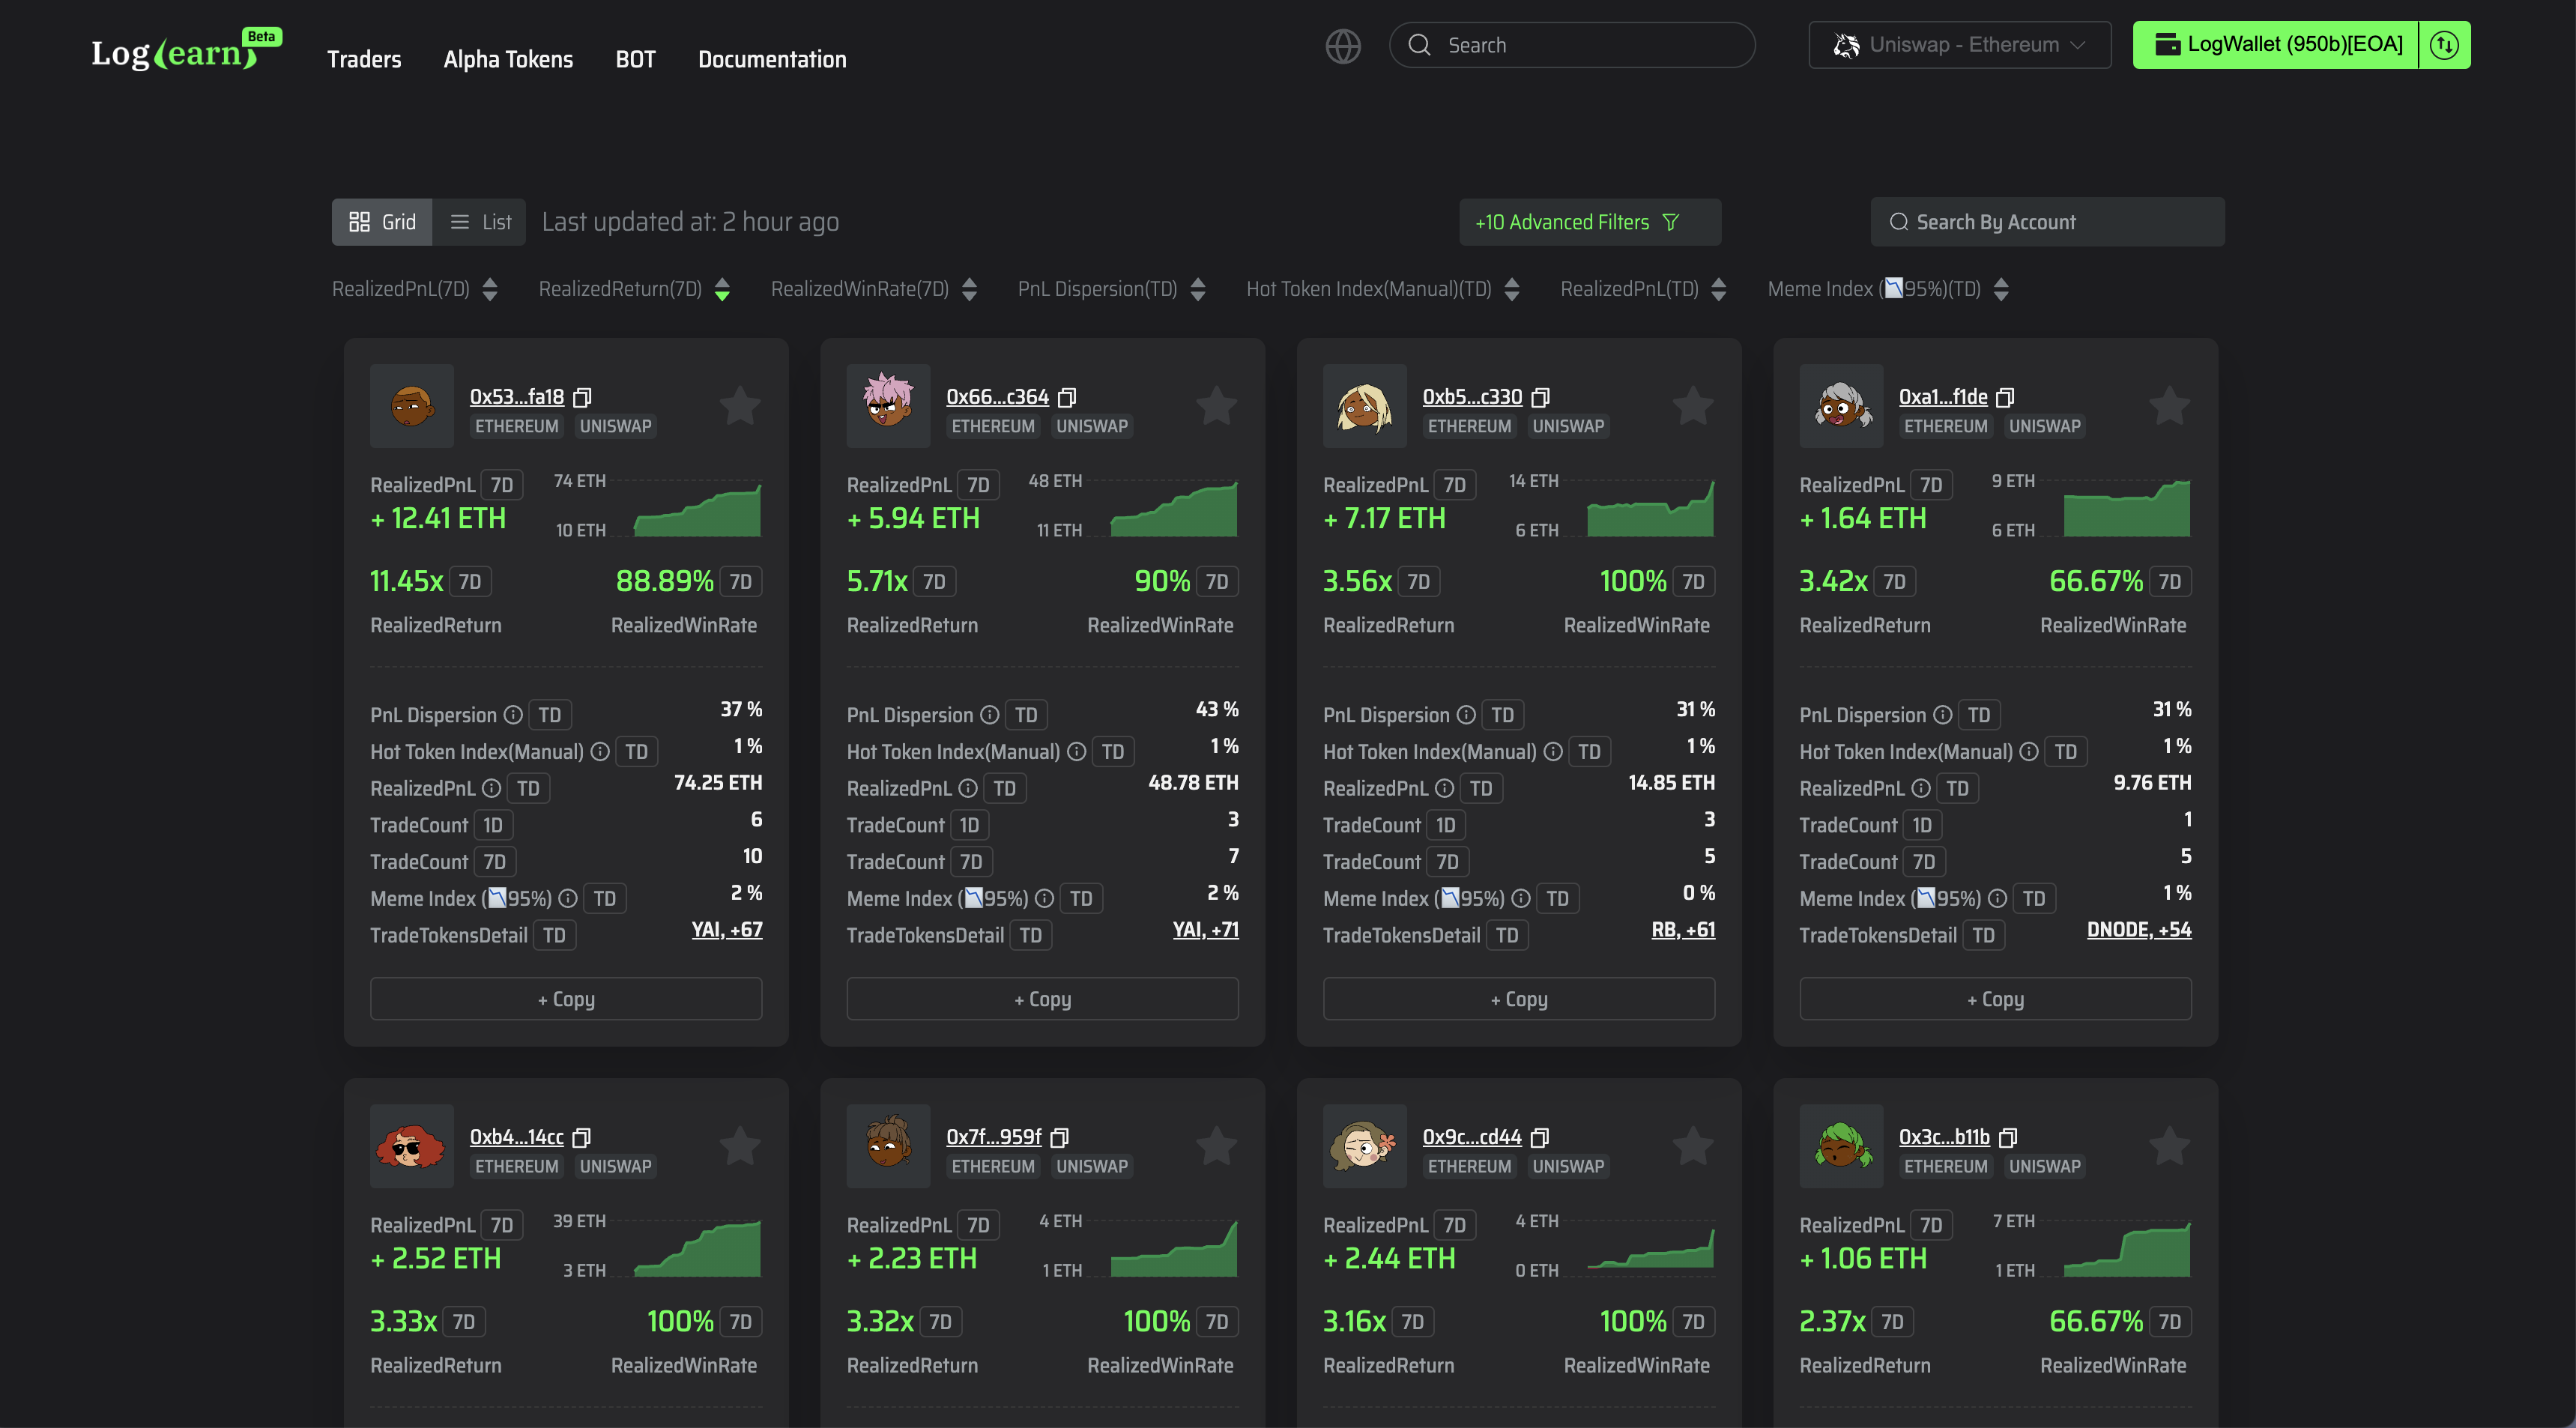This screenshot has width=2576, height=1428.
Task: Click PnL chart on 0xa1...f1de card
Action: click(x=2127, y=509)
